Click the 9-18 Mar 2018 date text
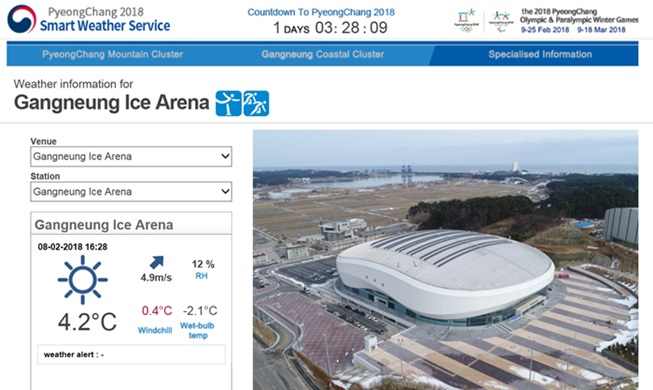This screenshot has width=653, height=390. 601,30
